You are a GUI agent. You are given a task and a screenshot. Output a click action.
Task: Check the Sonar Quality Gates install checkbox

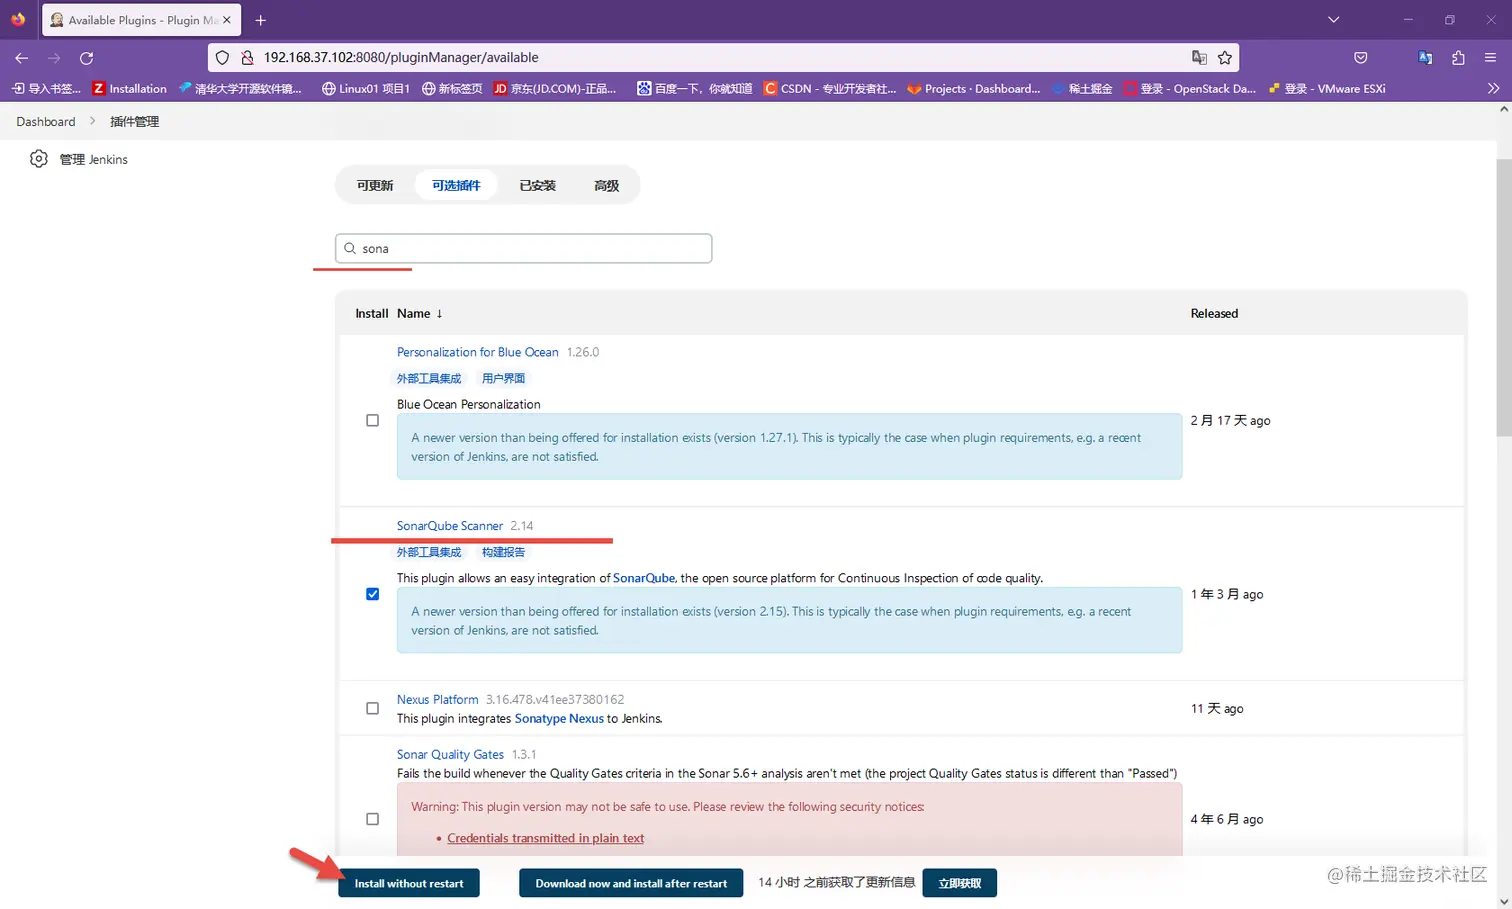coord(373,819)
